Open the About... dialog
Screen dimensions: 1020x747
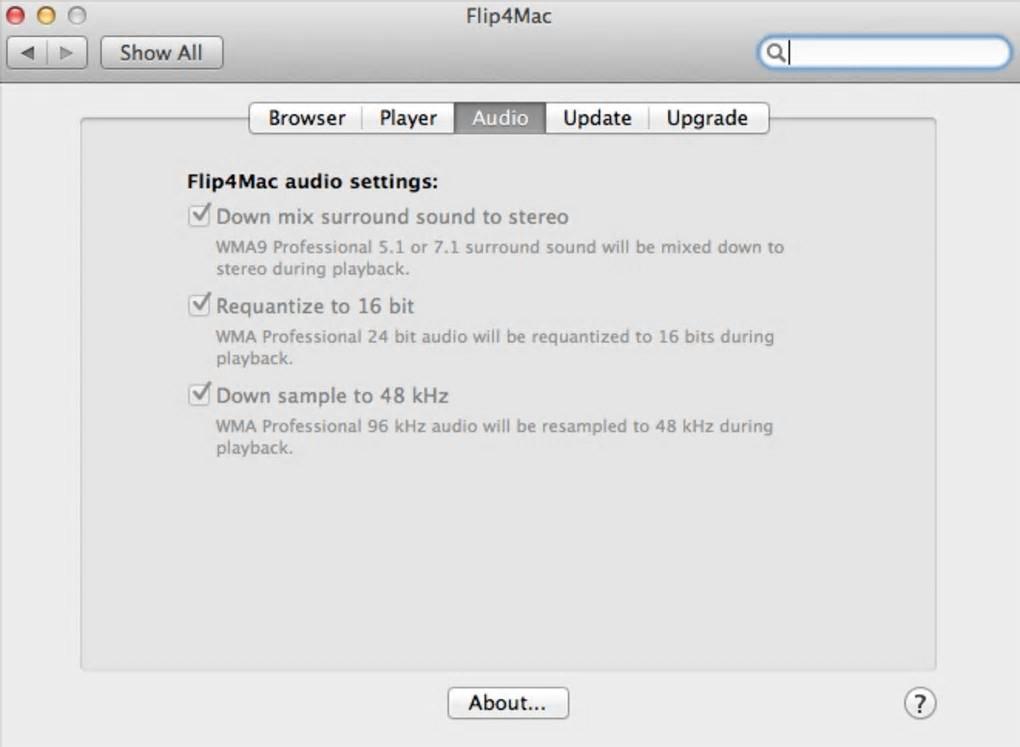point(507,703)
